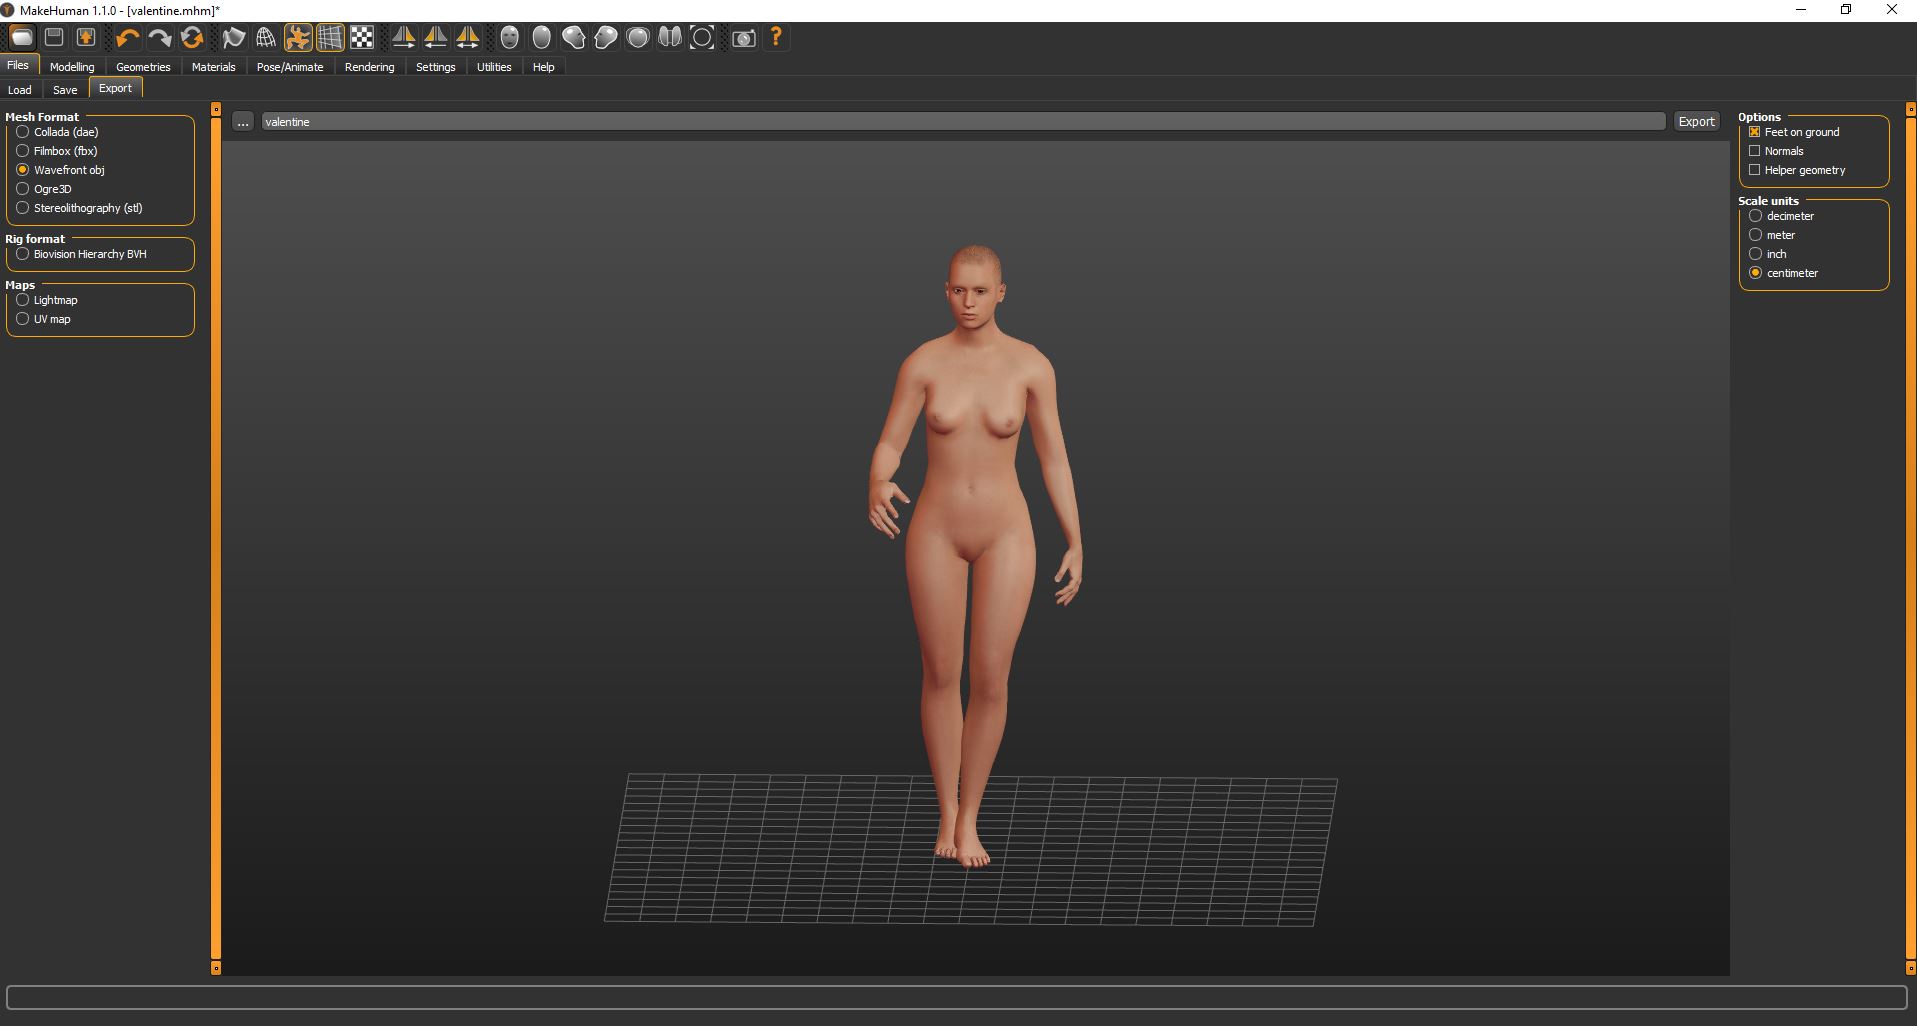Toggle the pose figure icon
Viewport: 1917px width, 1026px height.
coord(298,38)
